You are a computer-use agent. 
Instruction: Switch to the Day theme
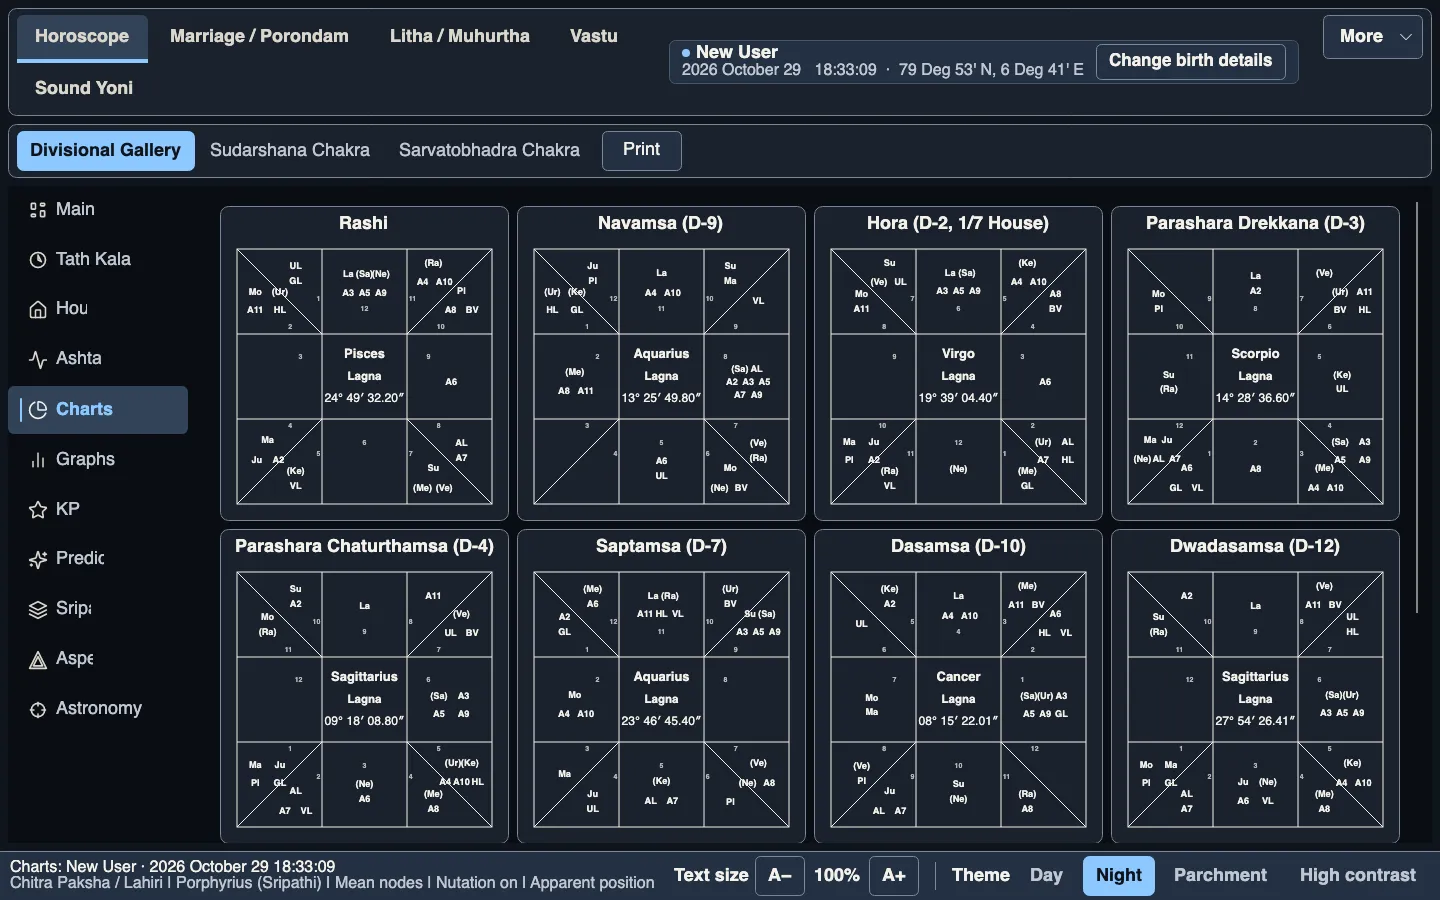pyautogui.click(x=1046, y=876)
